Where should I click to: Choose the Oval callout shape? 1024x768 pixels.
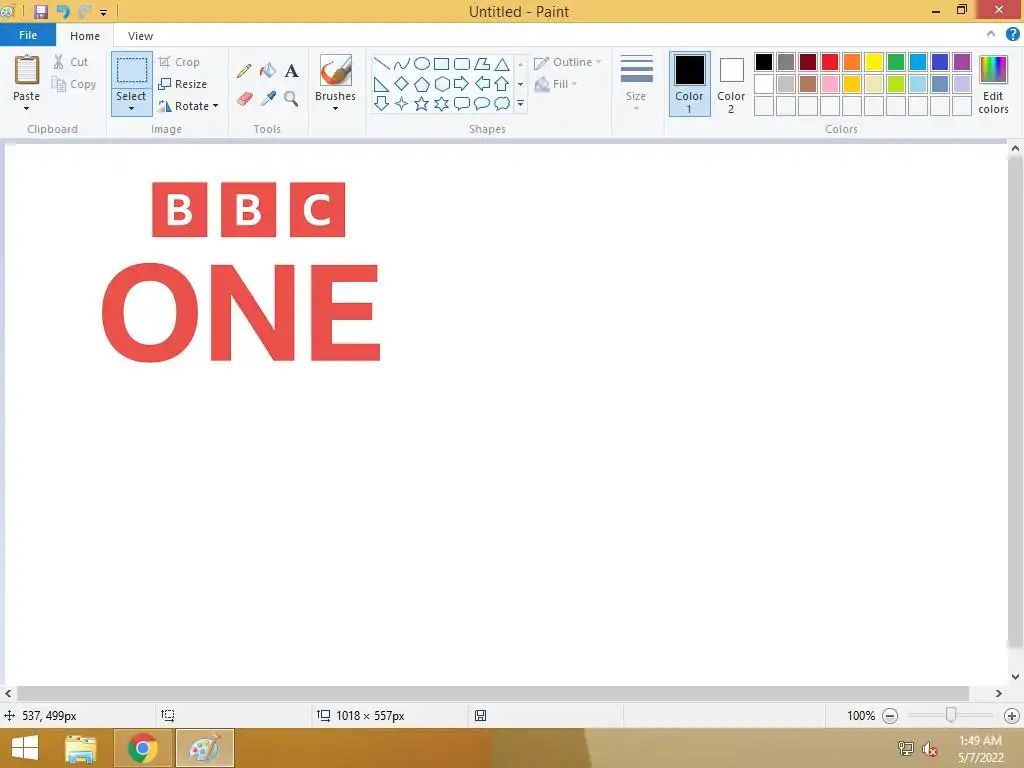pyautogui.click(x=482, y=103)
